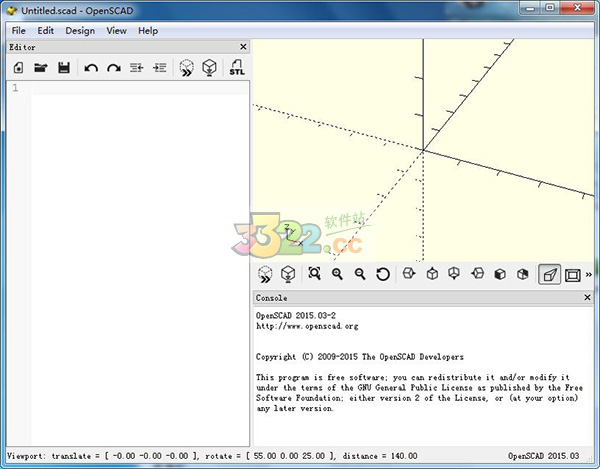Close the Console panel

pyautogui.click(x=587, y=297)
